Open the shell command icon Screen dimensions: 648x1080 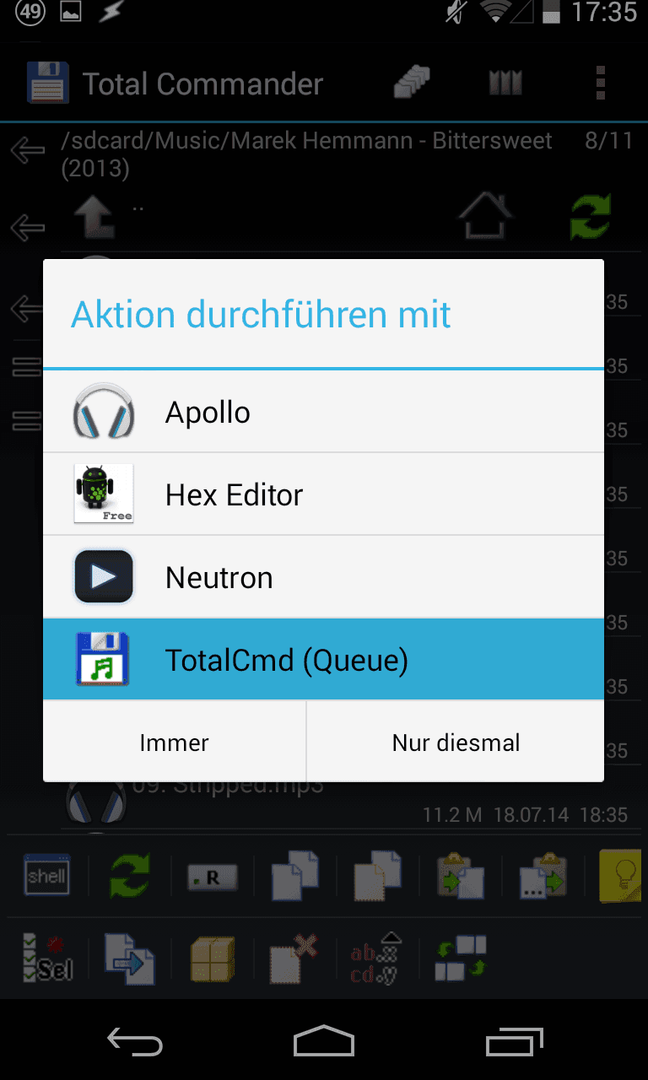(x=46, y=875)
